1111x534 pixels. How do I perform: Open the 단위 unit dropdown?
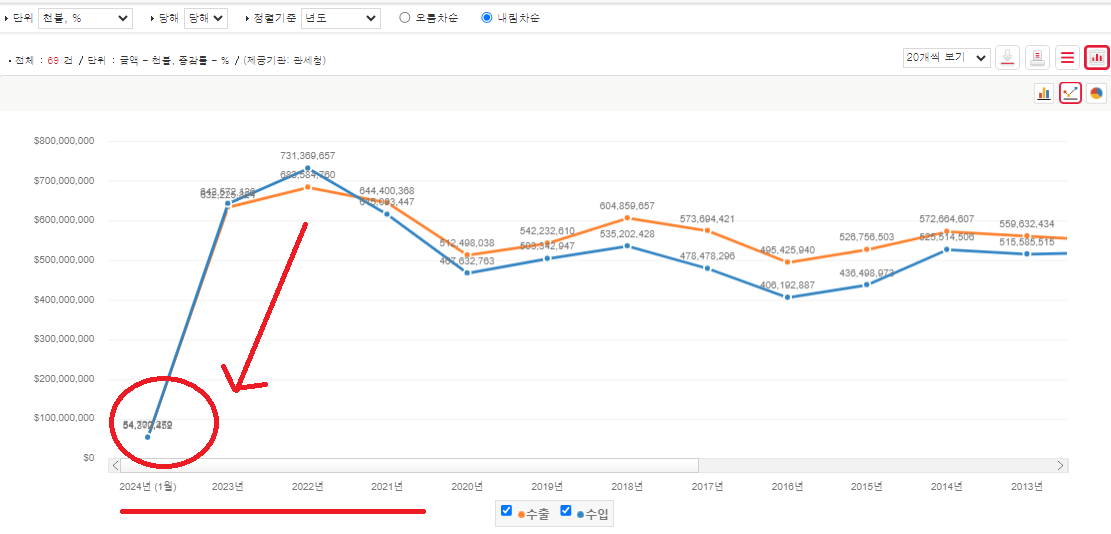86,18
